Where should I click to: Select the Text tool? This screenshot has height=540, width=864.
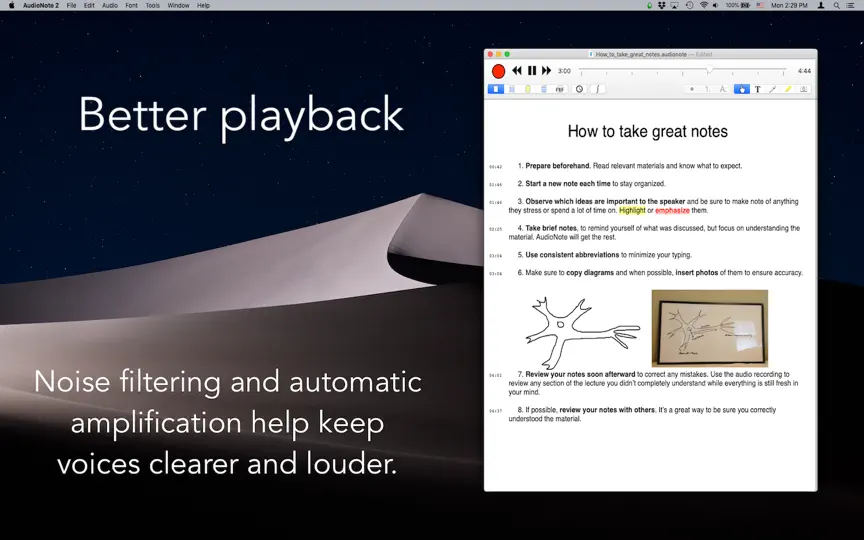758,89
